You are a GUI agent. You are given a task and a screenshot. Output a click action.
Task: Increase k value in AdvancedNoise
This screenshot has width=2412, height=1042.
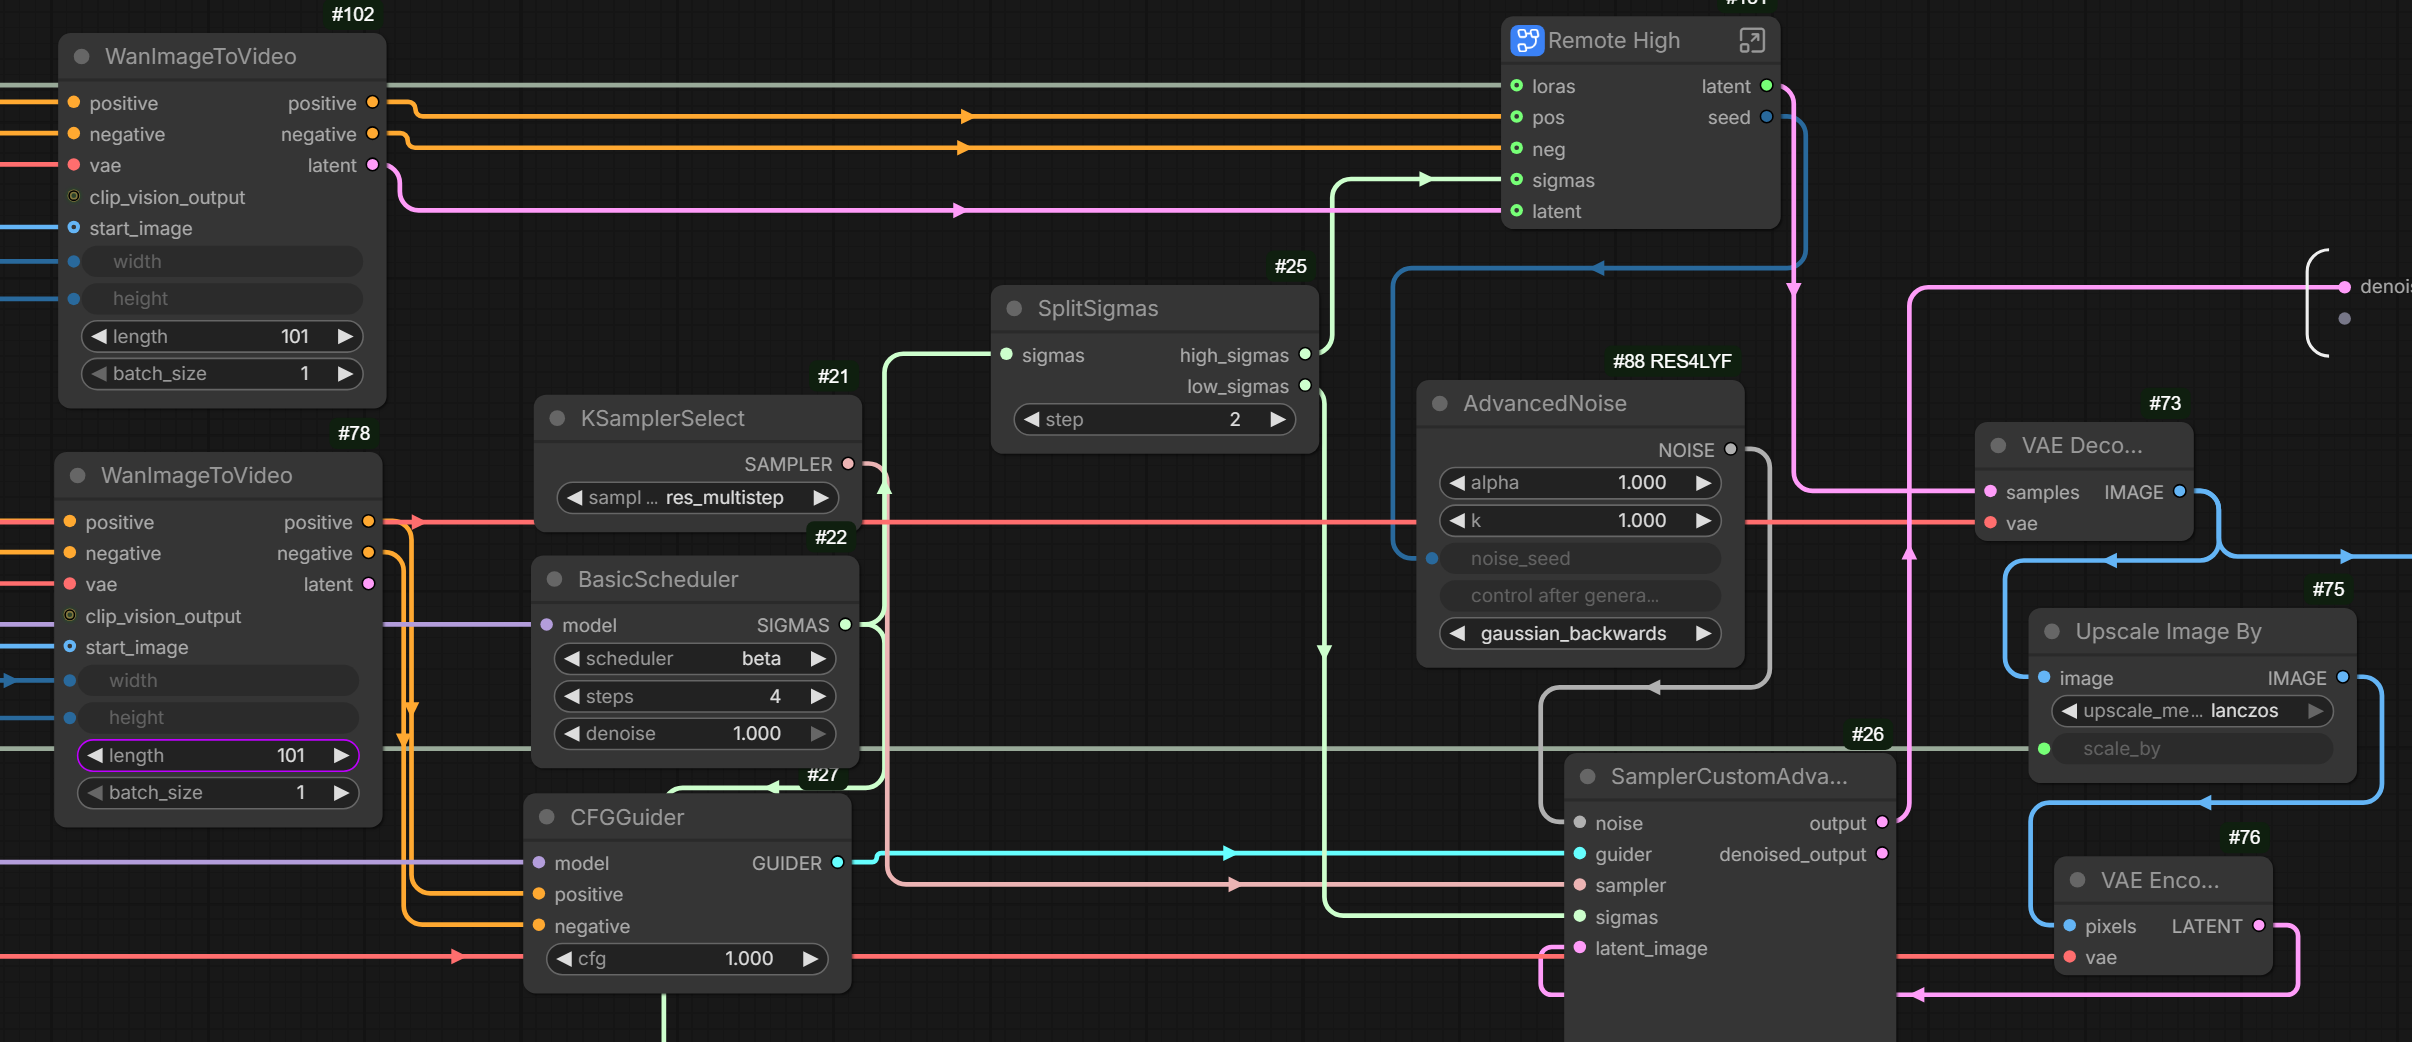pyautogui.click(x=1704, y=521)
